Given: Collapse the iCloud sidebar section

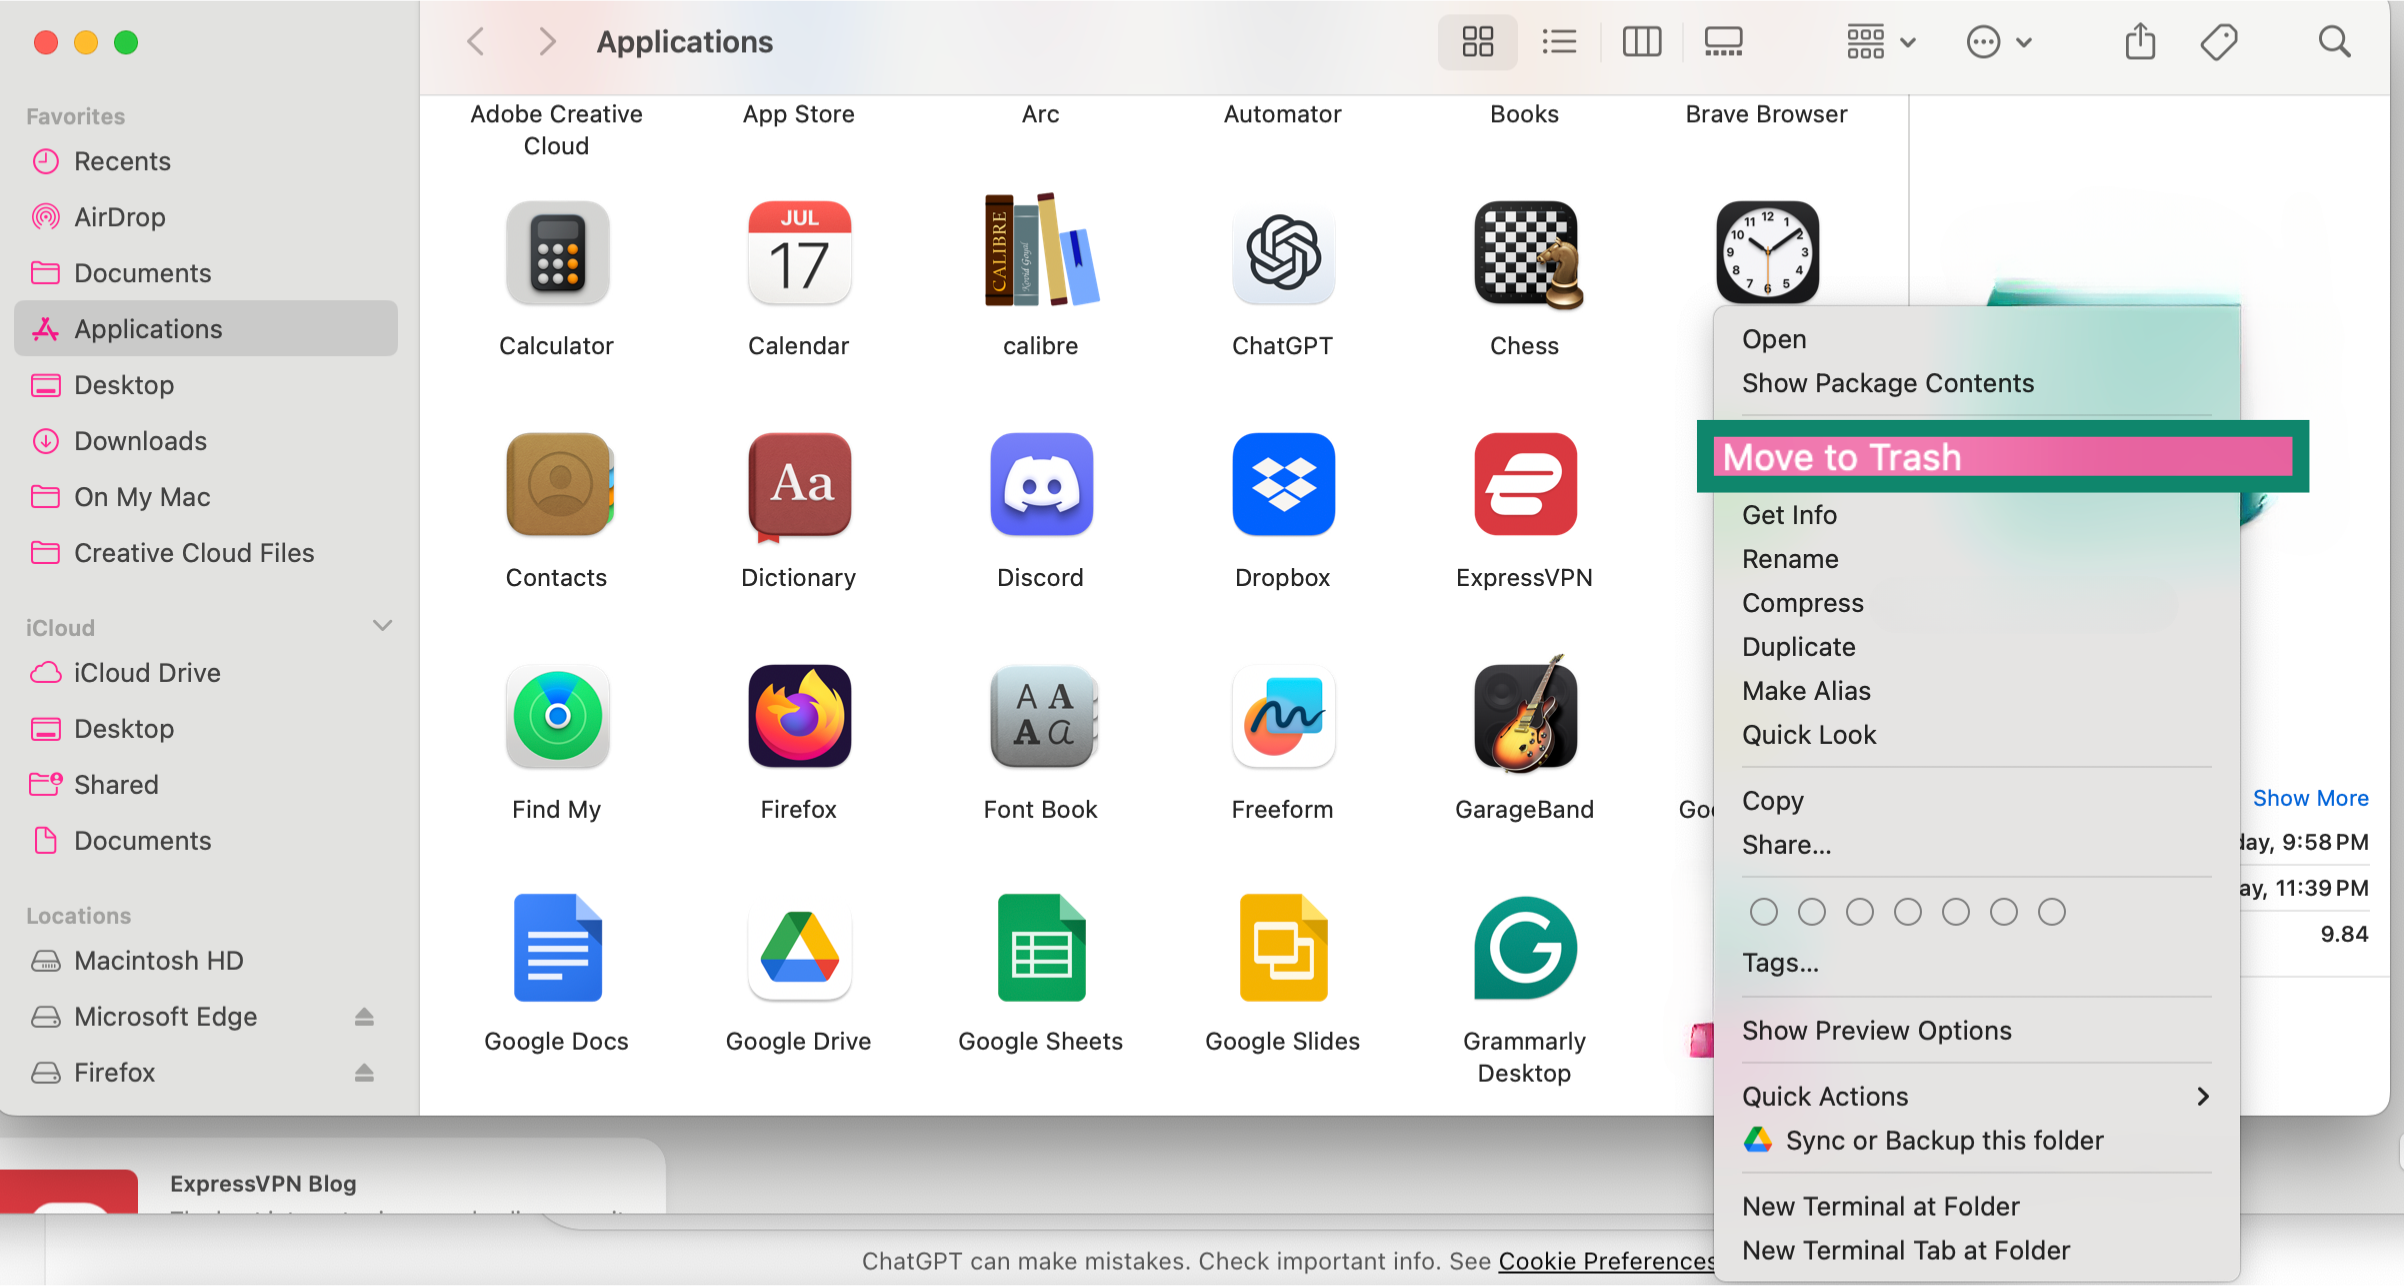Looking at the screenshot, I should pos(383,625).
